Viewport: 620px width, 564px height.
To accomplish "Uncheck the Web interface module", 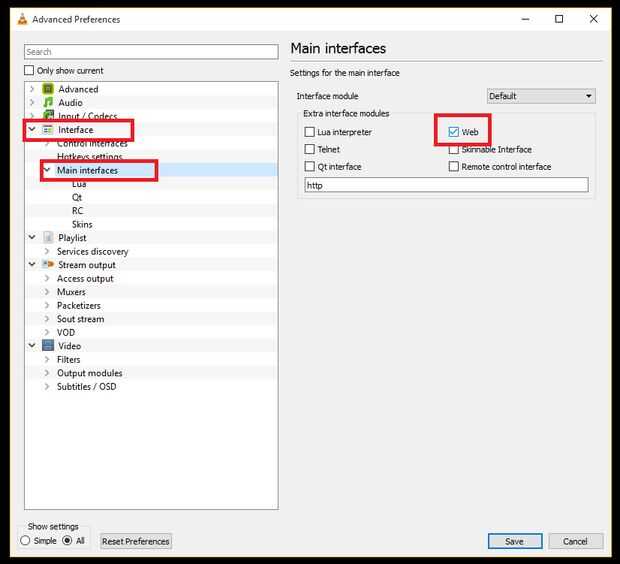I will (x=454, y=132).
